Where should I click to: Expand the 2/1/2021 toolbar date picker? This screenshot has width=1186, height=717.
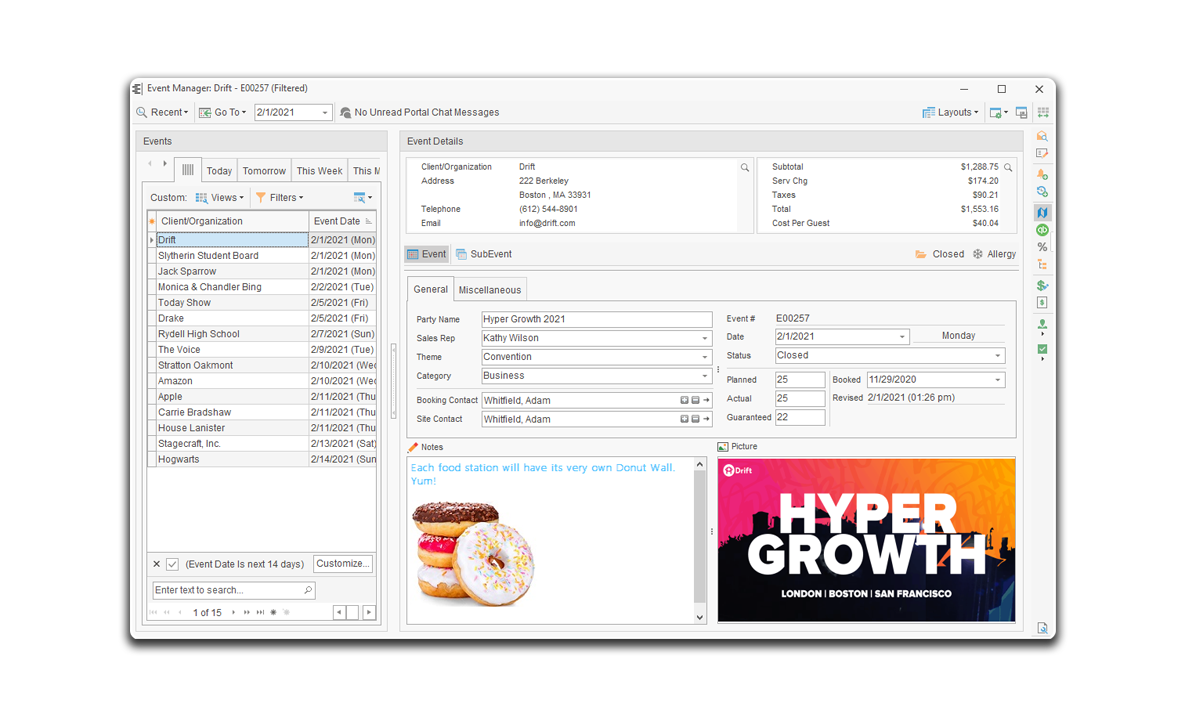[325, 113]
